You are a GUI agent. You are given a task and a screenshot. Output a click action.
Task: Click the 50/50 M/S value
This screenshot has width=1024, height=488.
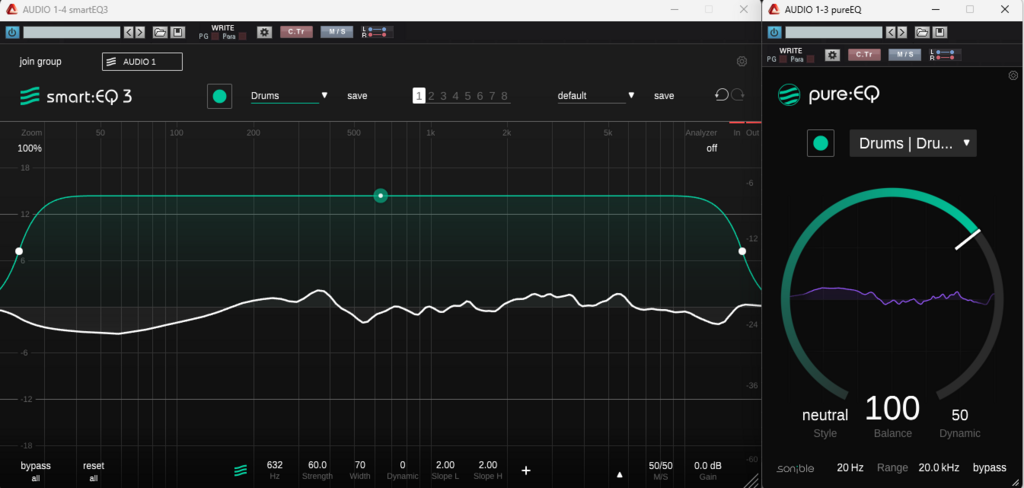(x=660, y=466)
